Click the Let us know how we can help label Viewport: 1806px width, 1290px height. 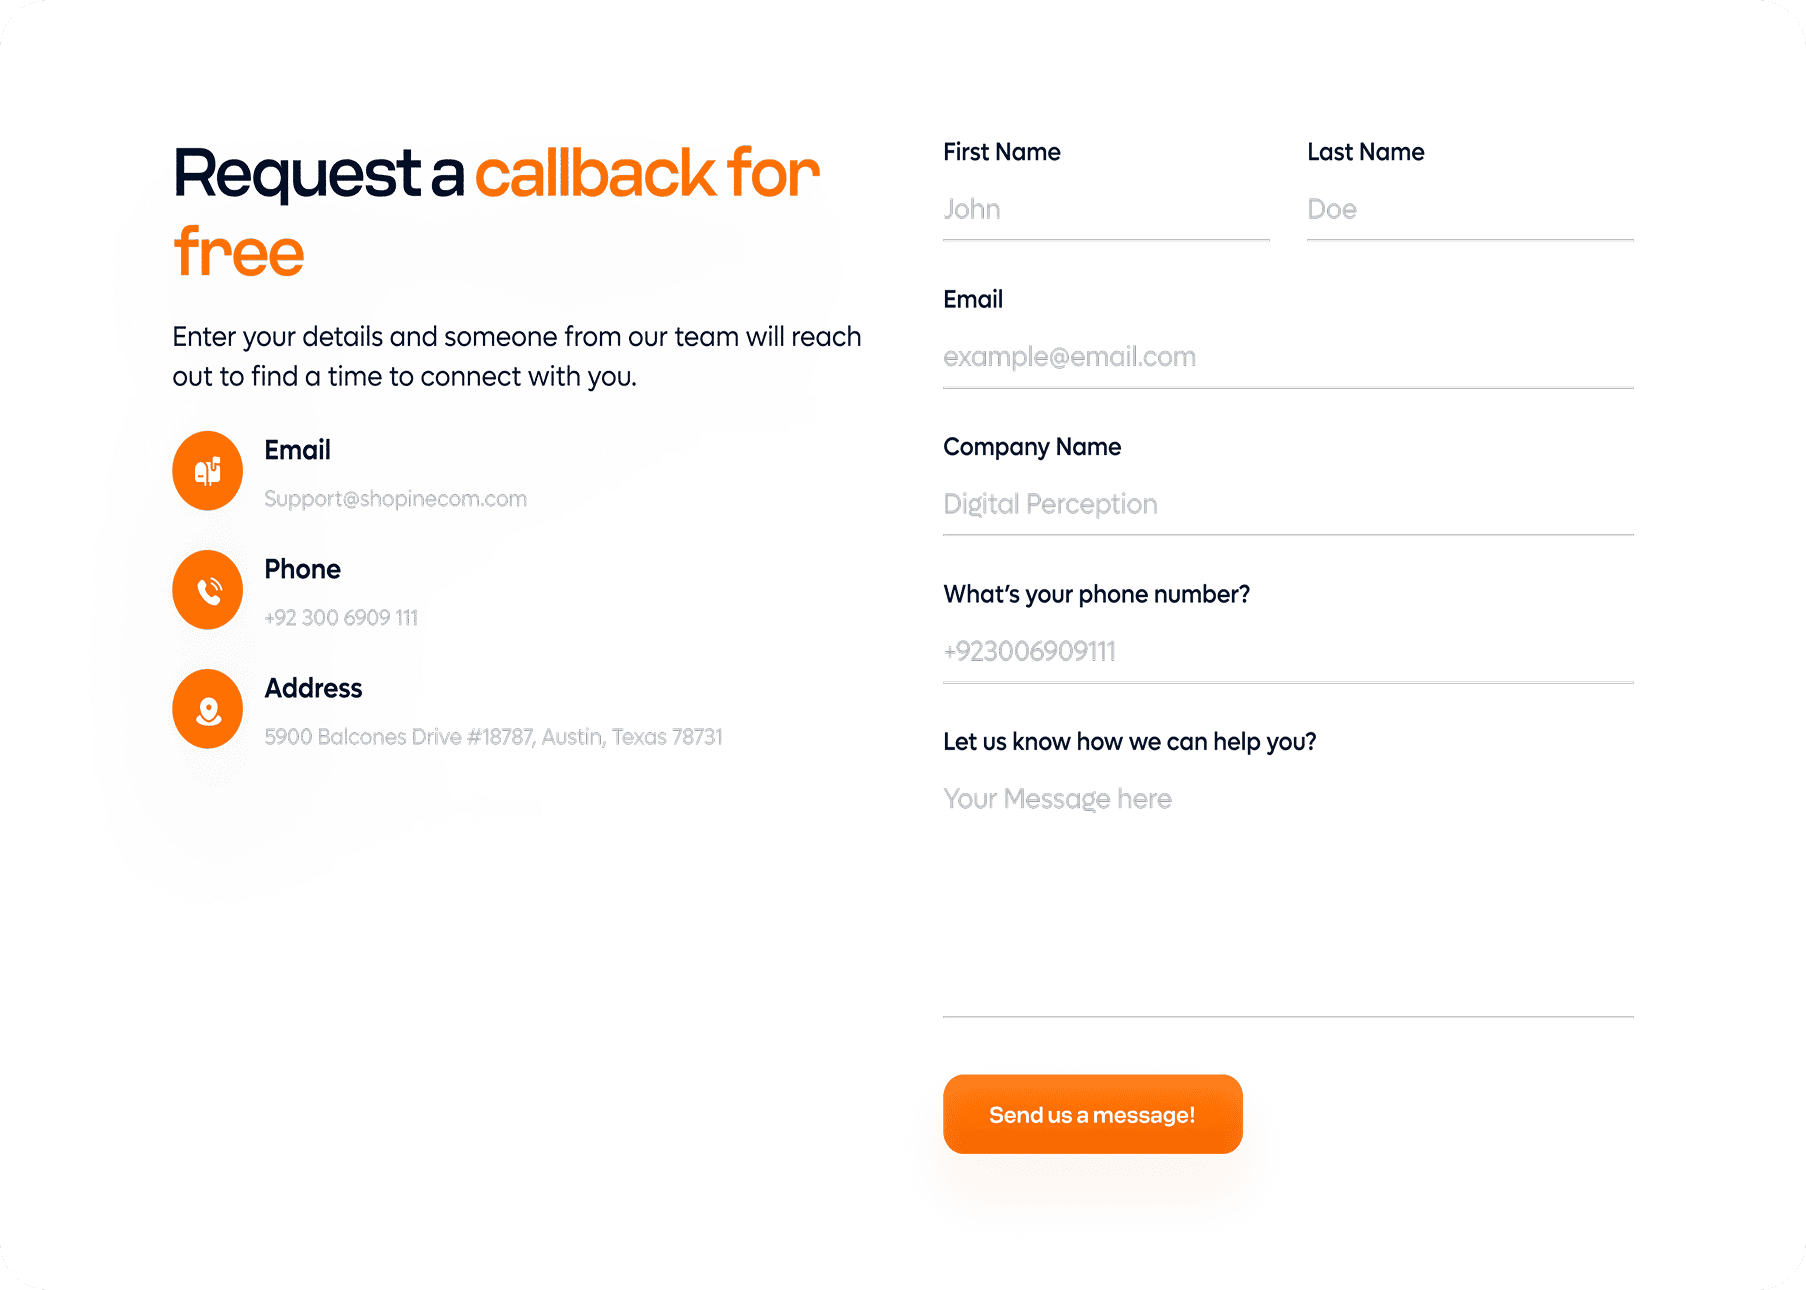[1130, 742]
